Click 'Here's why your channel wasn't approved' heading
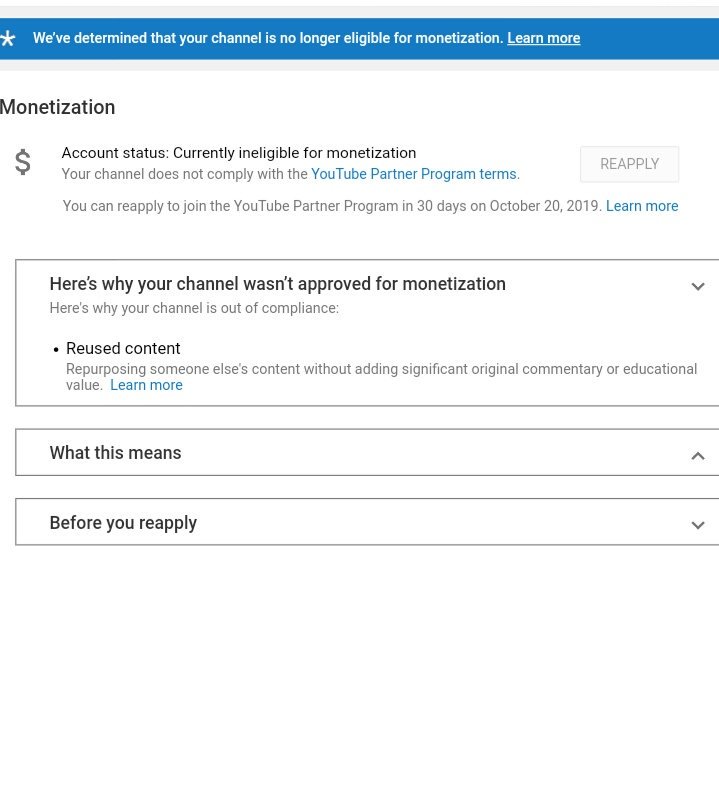719x799 pixels. 277,284
